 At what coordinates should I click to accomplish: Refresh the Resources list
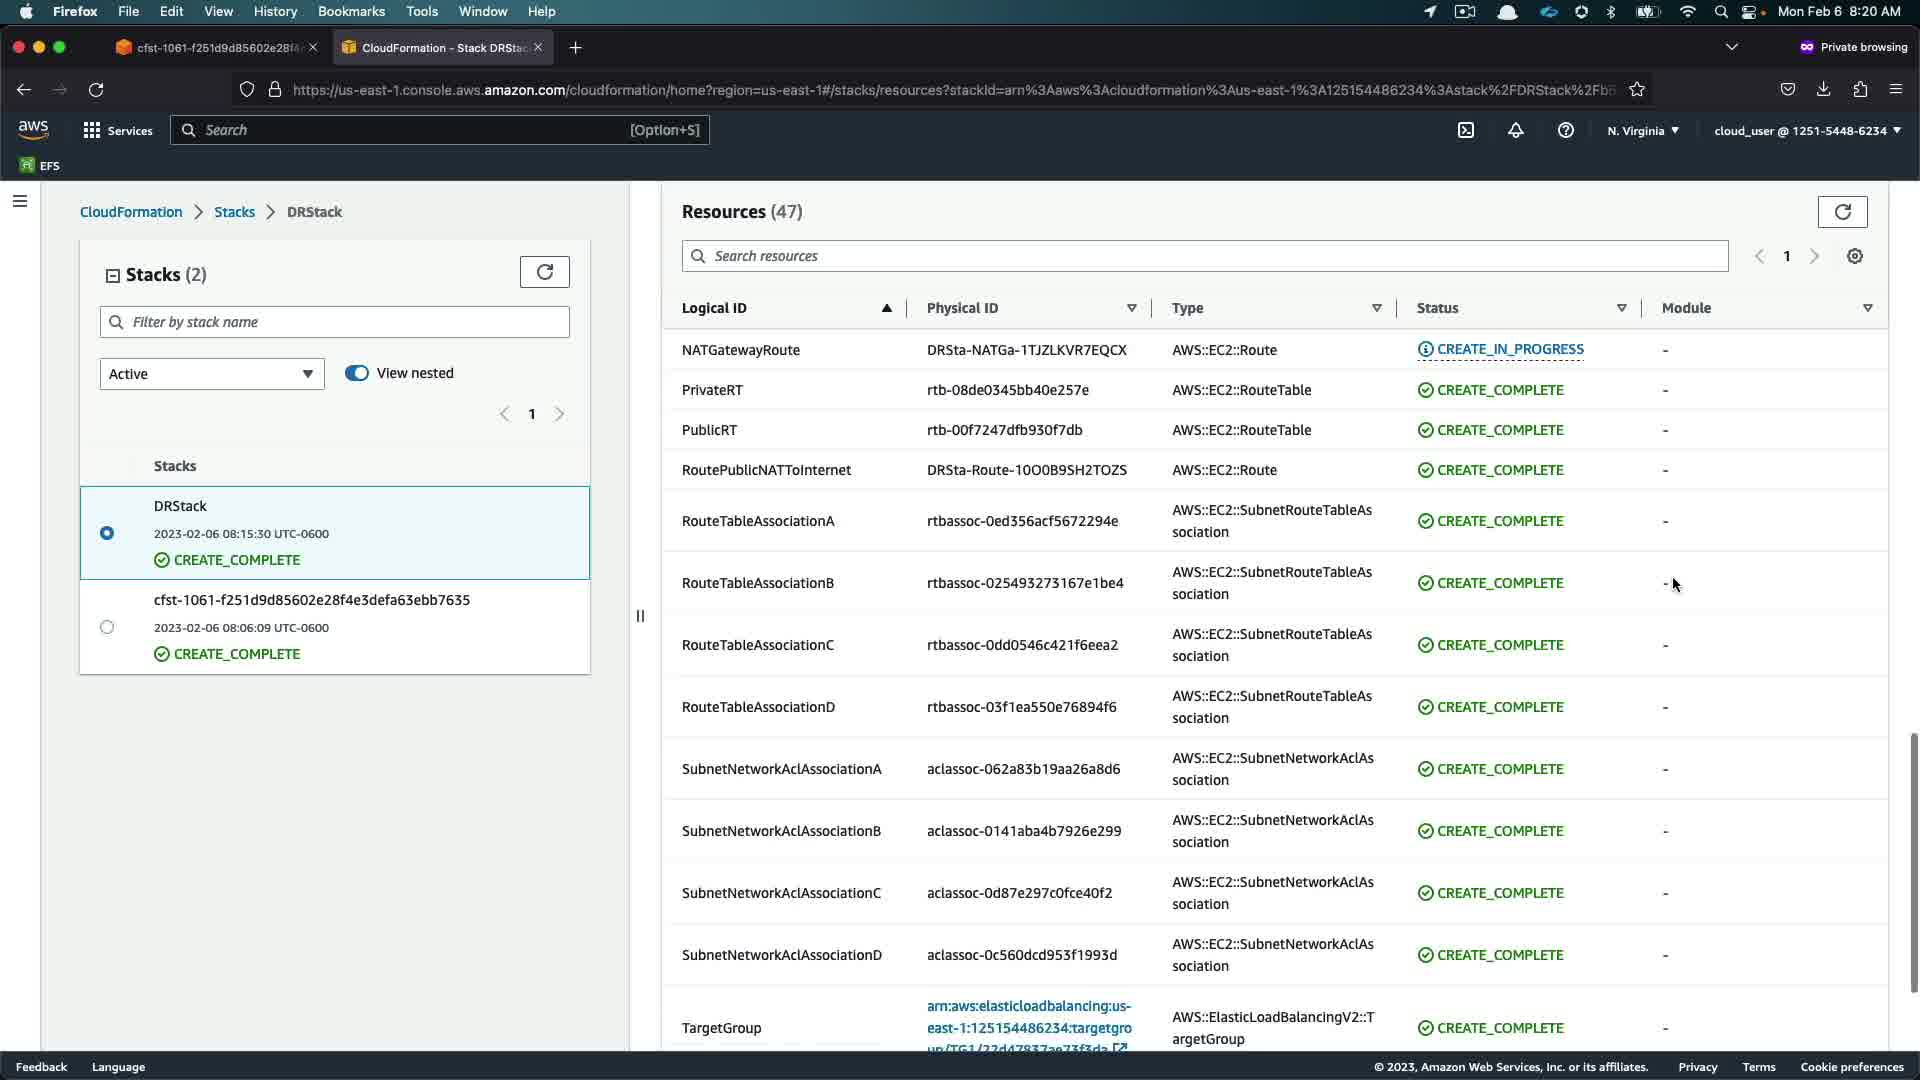click(1842, 212)
